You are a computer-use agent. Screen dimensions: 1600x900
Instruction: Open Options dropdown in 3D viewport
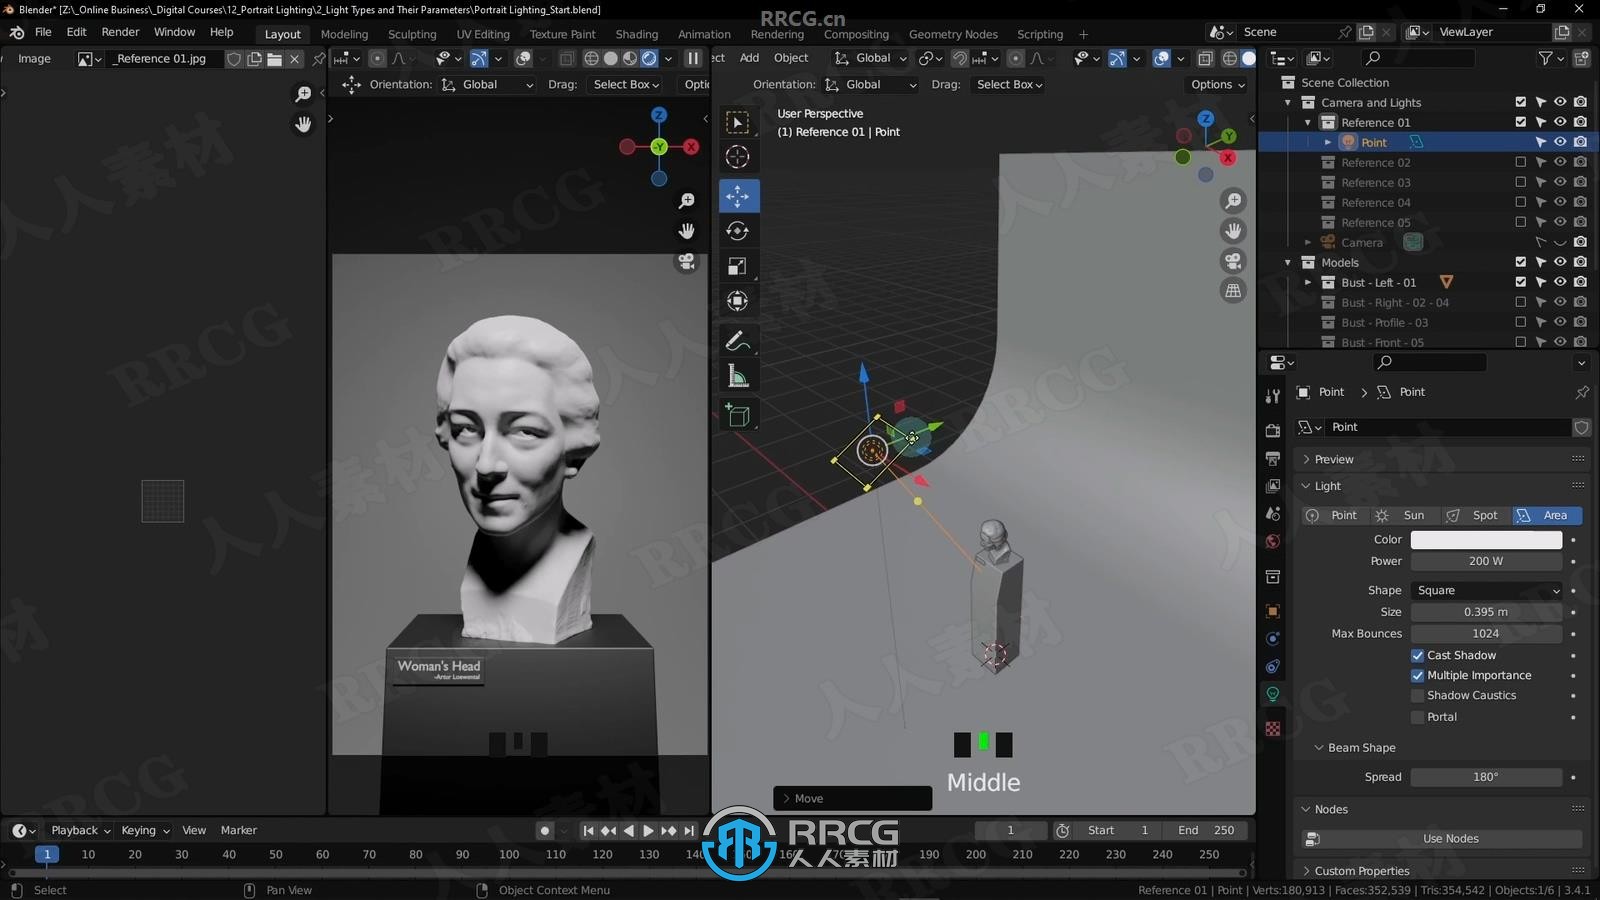pyautogui.click(x=1217, y=85)
